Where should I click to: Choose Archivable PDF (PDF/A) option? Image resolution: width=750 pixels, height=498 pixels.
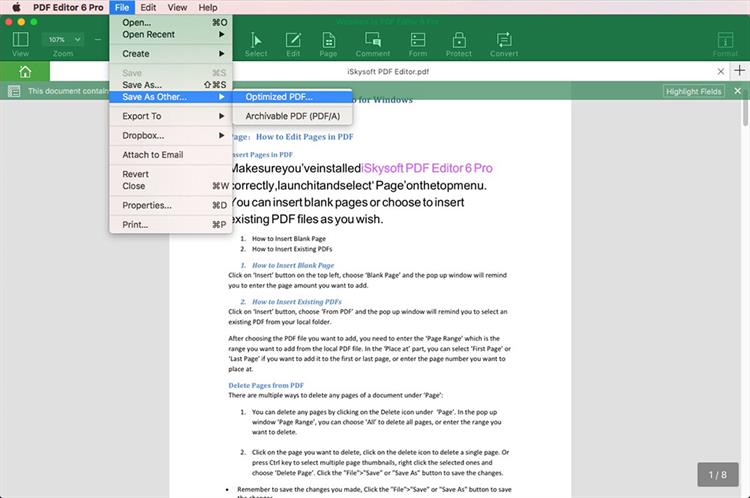[292, 116]
